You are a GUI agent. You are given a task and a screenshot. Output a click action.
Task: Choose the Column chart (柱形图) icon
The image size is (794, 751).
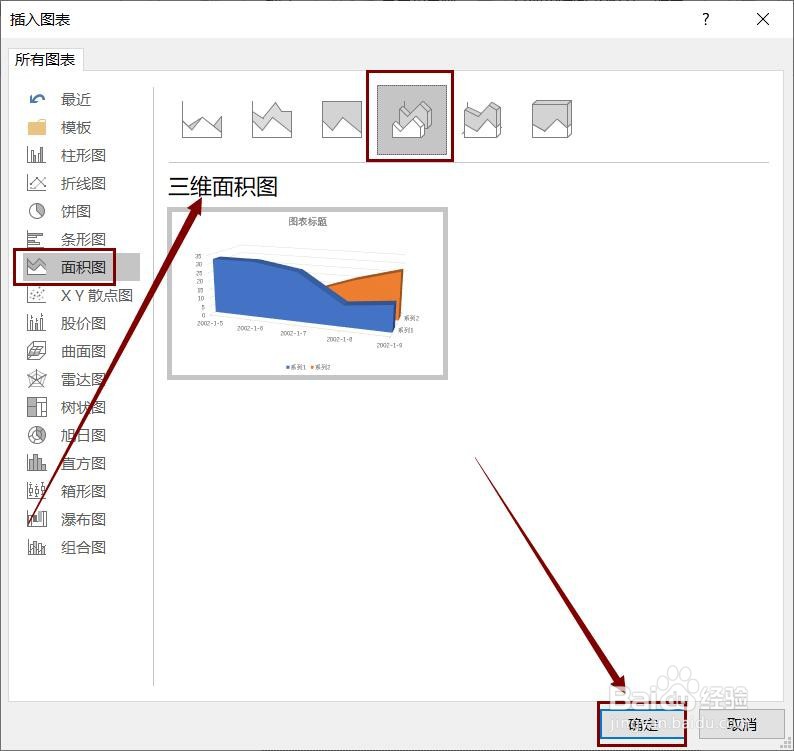[x=36, y=155]
